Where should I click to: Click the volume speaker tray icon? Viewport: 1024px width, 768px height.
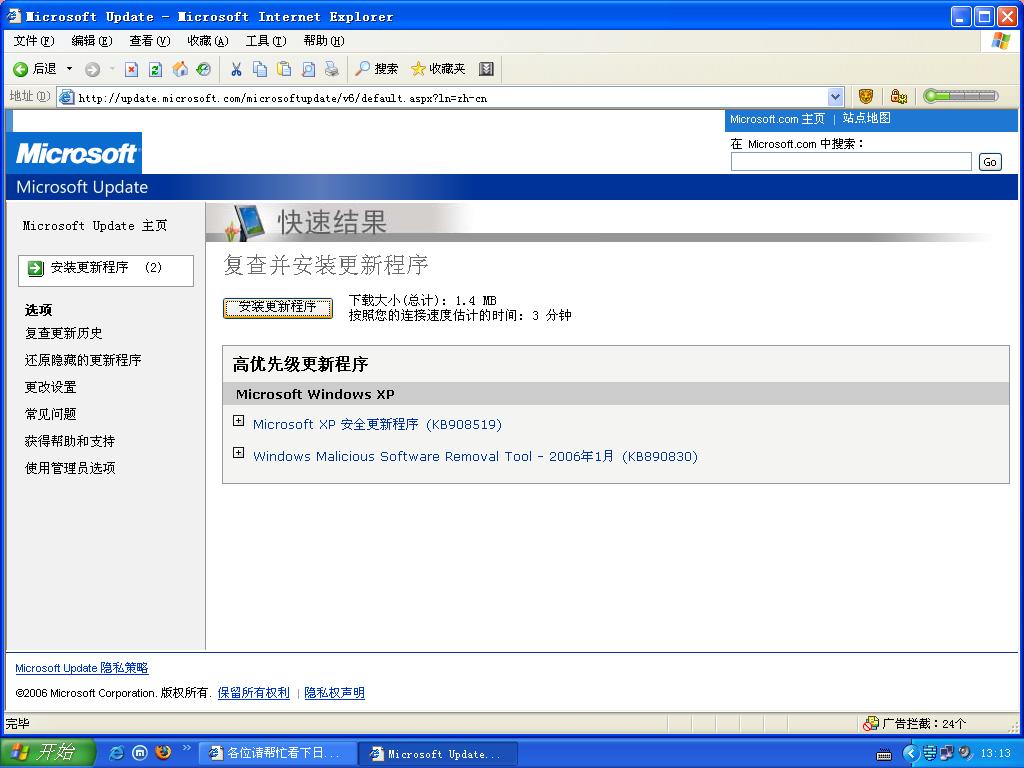coord(965,754)
